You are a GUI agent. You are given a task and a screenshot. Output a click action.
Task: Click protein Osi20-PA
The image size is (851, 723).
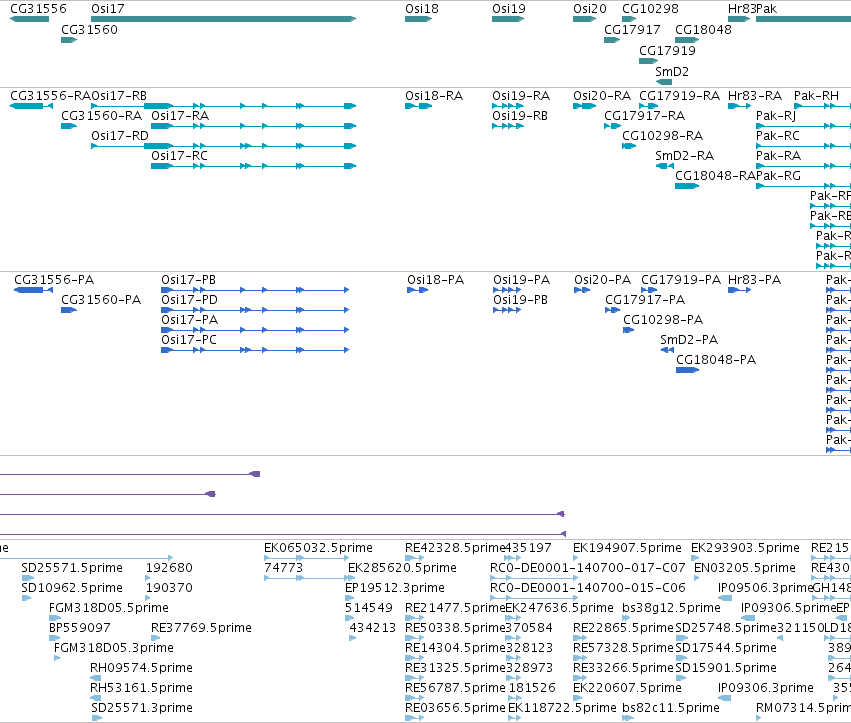click(x=603, y=280)
